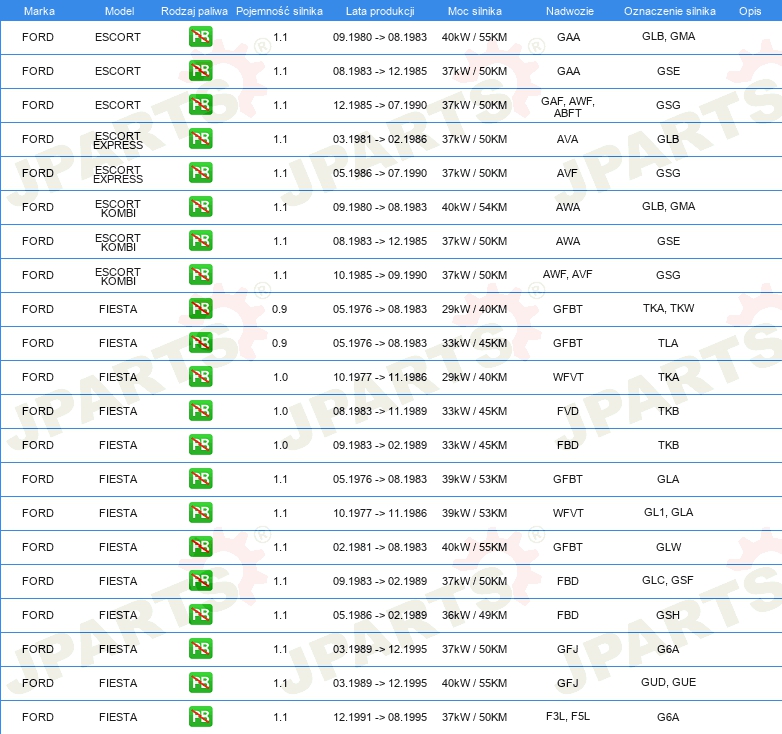Select the date range 10.1985 -> 09.1990

(380, 275)
